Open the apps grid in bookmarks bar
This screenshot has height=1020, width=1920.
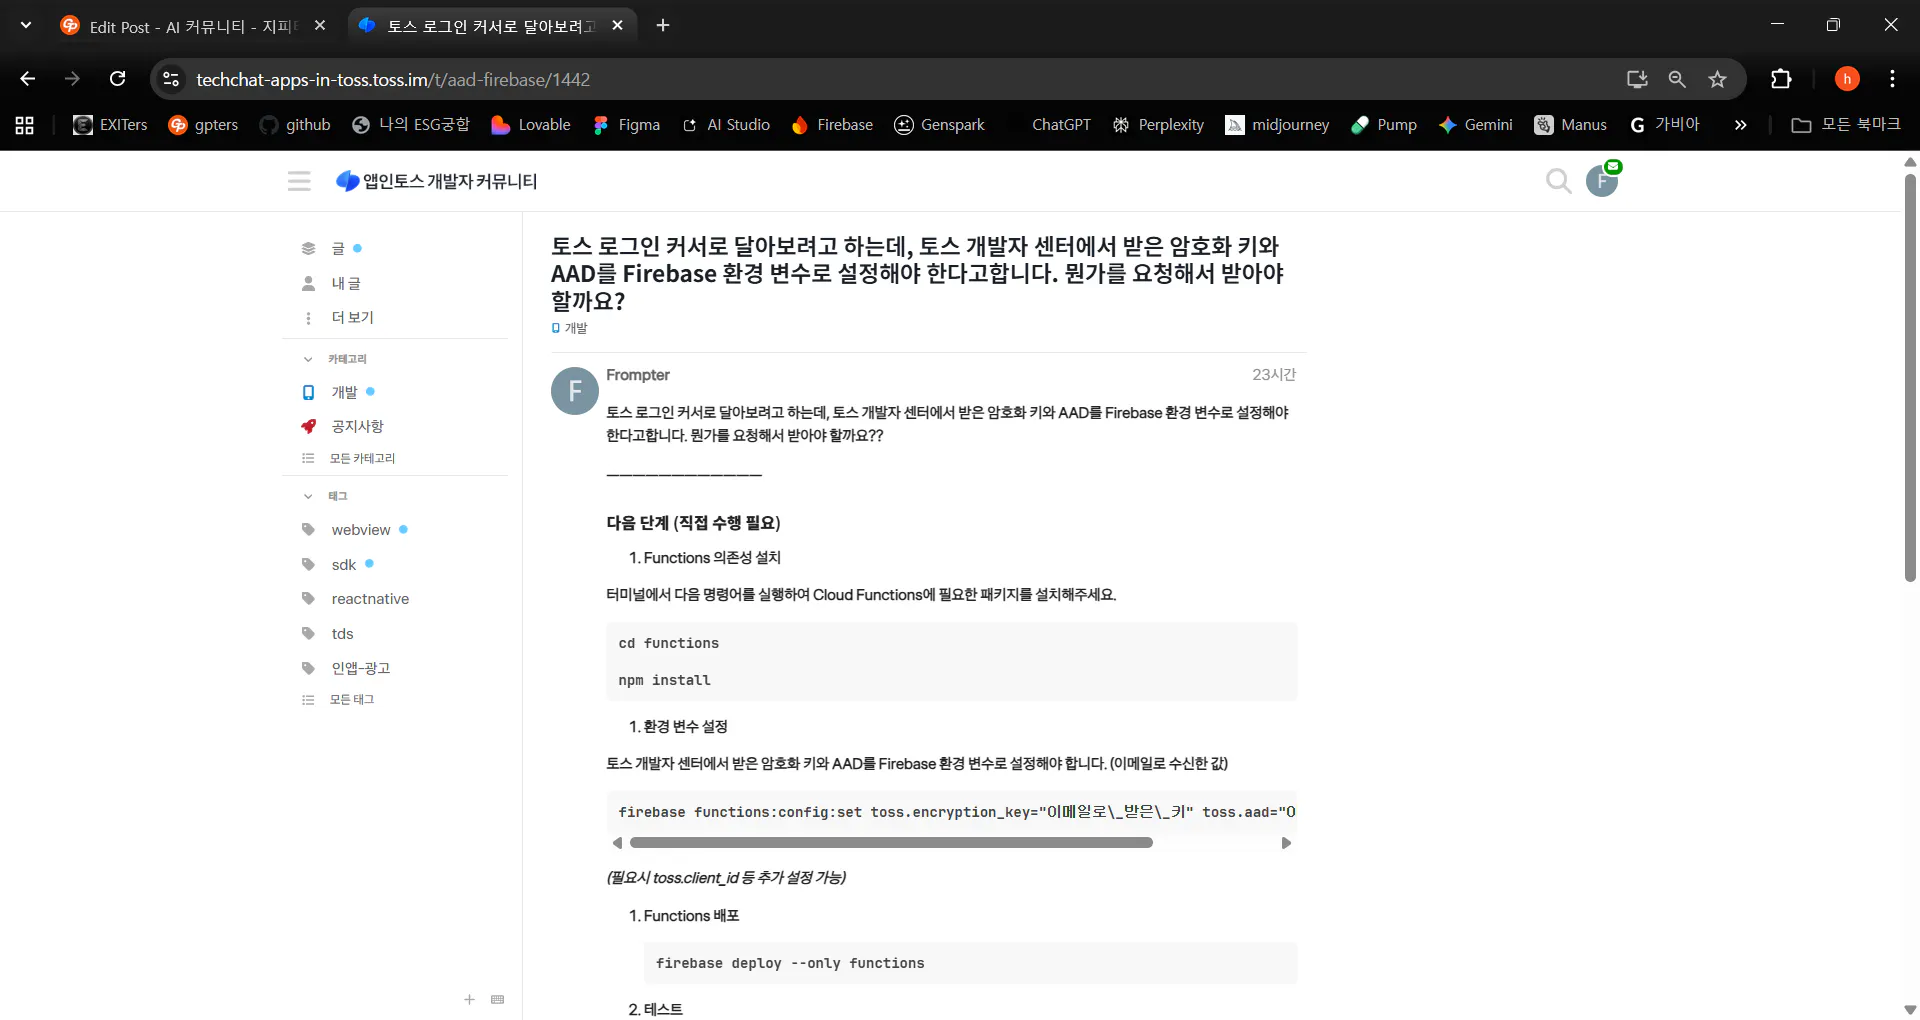[25, 125]
